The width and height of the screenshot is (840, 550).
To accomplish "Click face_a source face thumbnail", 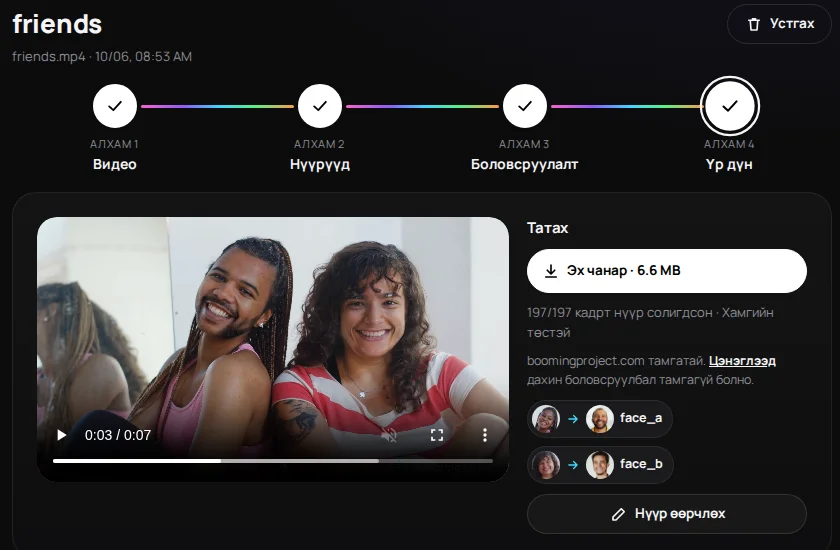I will pyautogui.click(x=546, y=418).
